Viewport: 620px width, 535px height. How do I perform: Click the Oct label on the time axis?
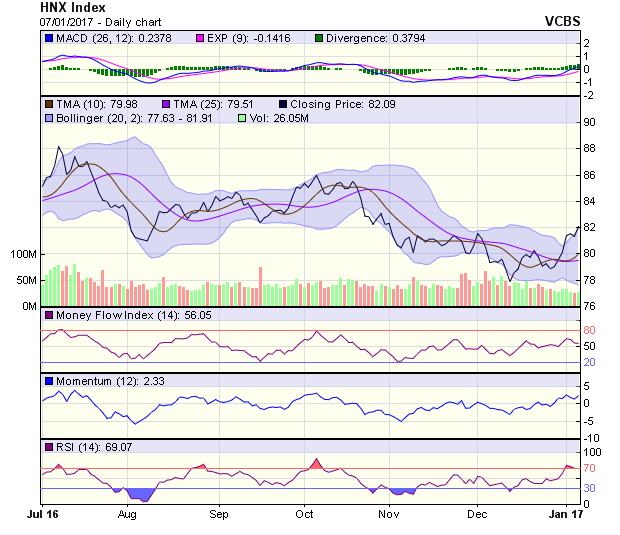(305, 514)
